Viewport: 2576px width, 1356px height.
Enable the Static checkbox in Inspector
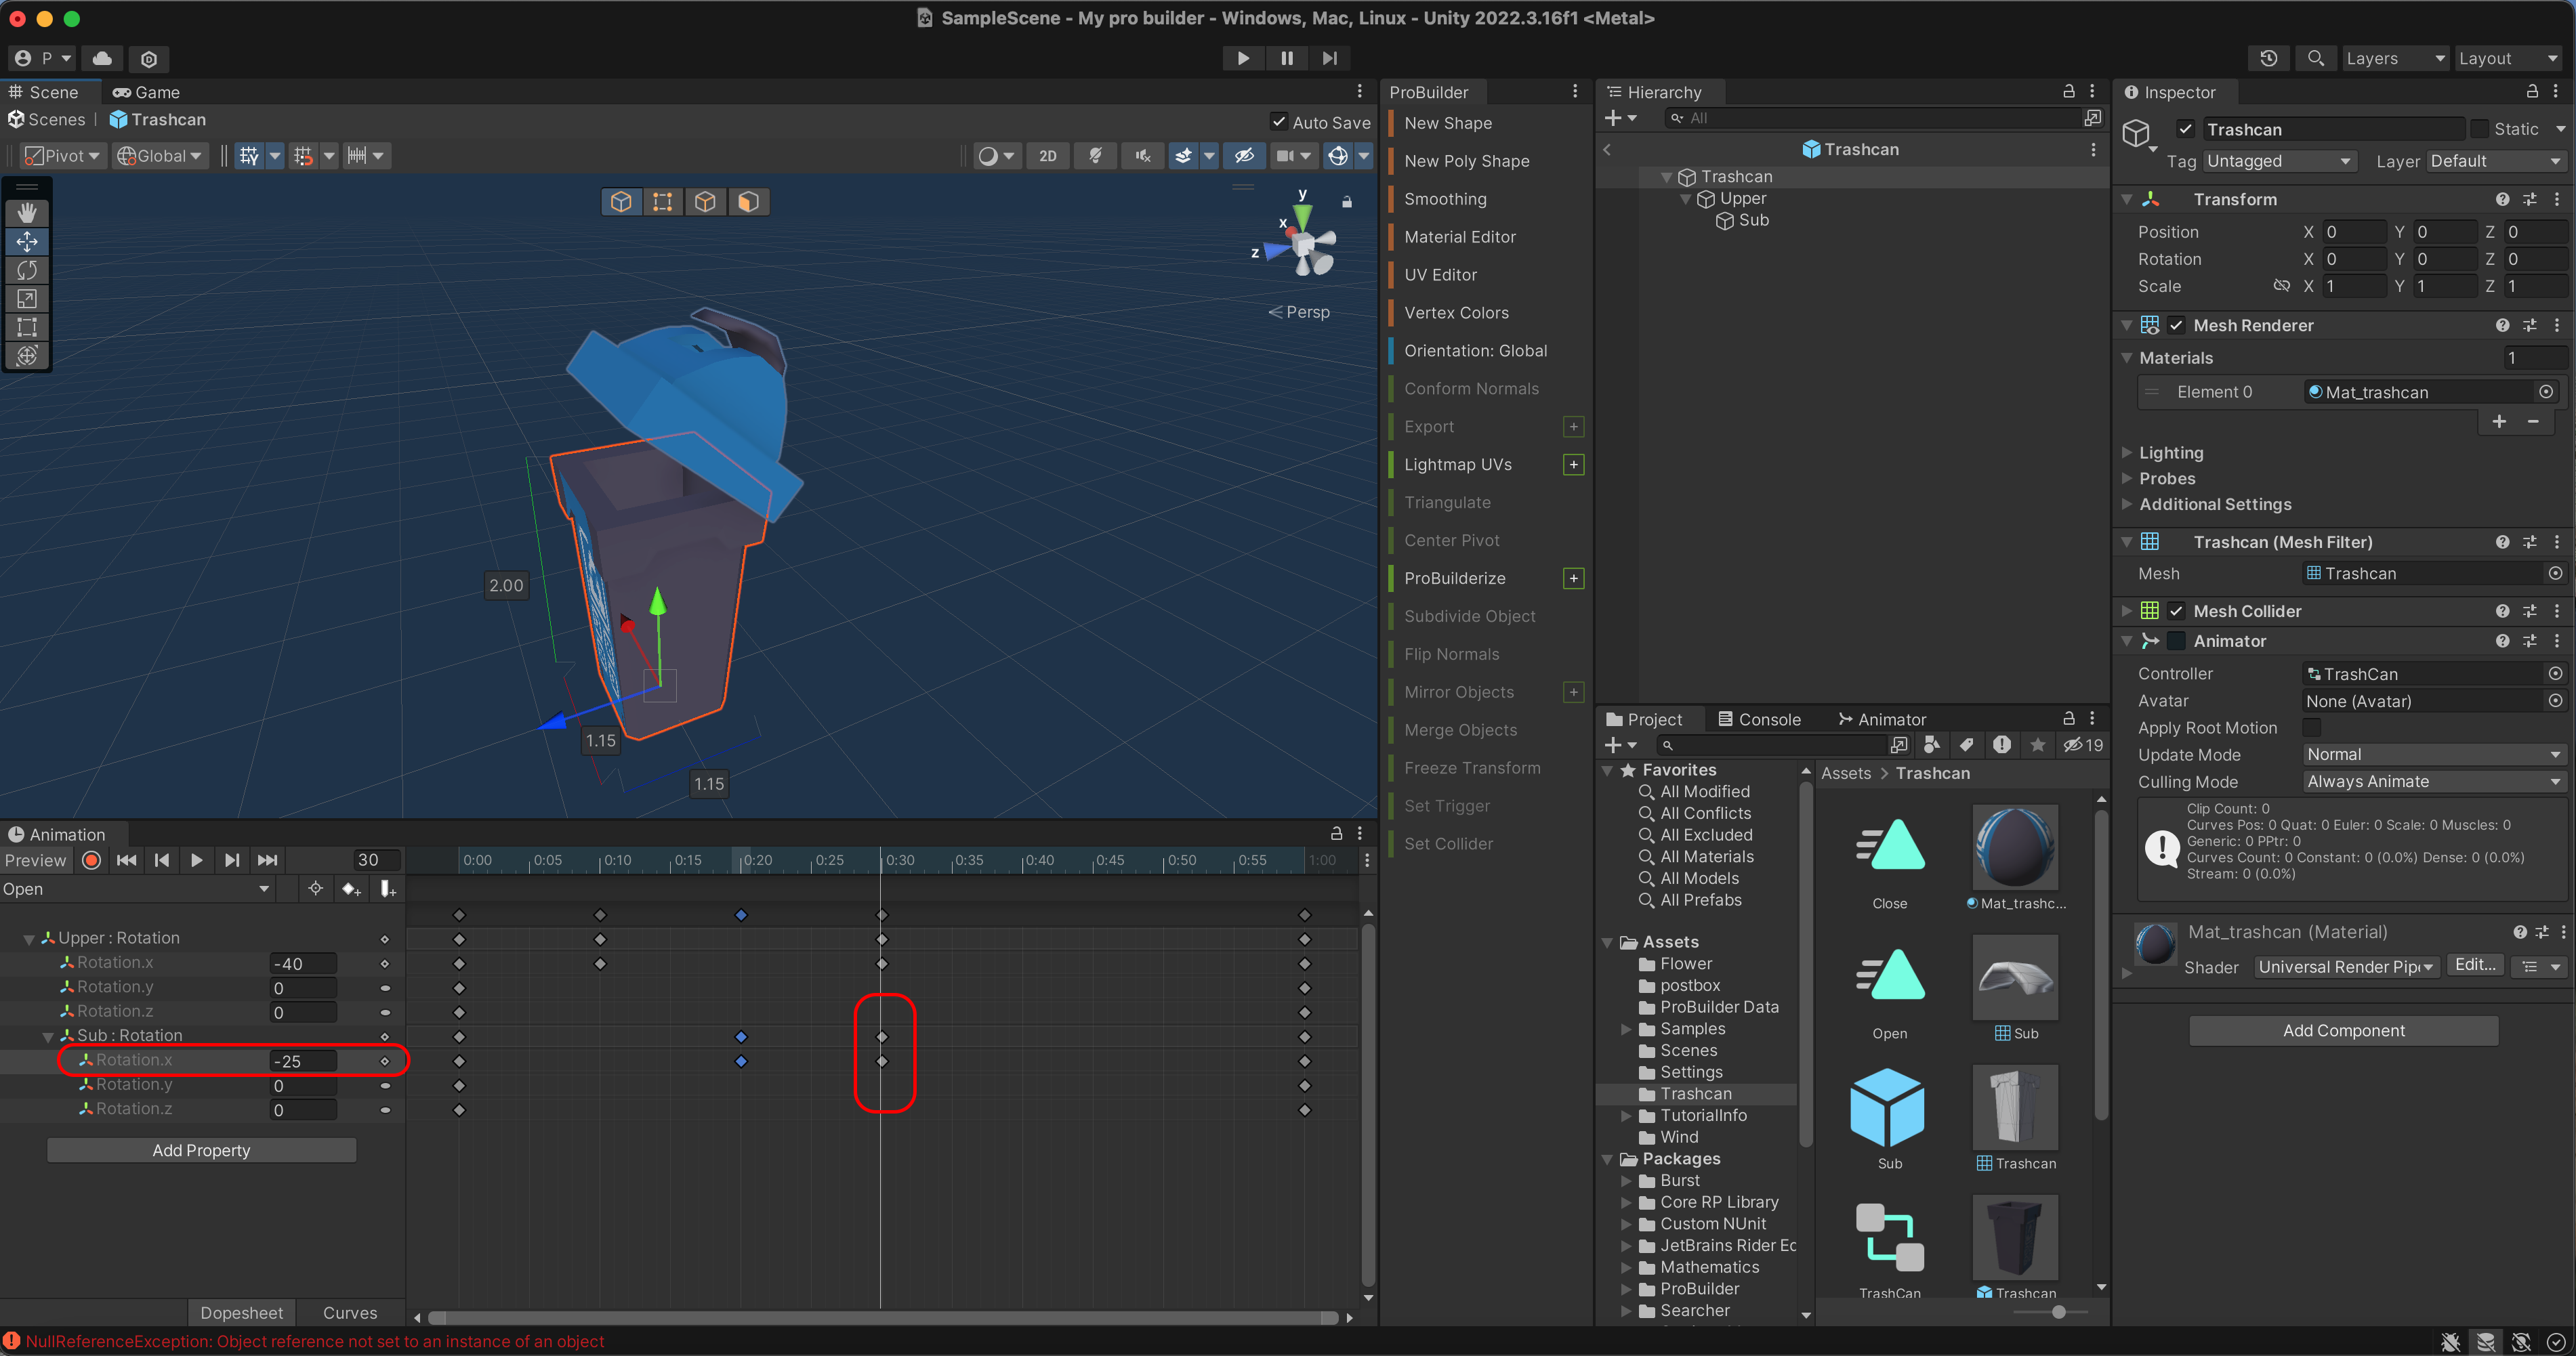pos(2480,129)
